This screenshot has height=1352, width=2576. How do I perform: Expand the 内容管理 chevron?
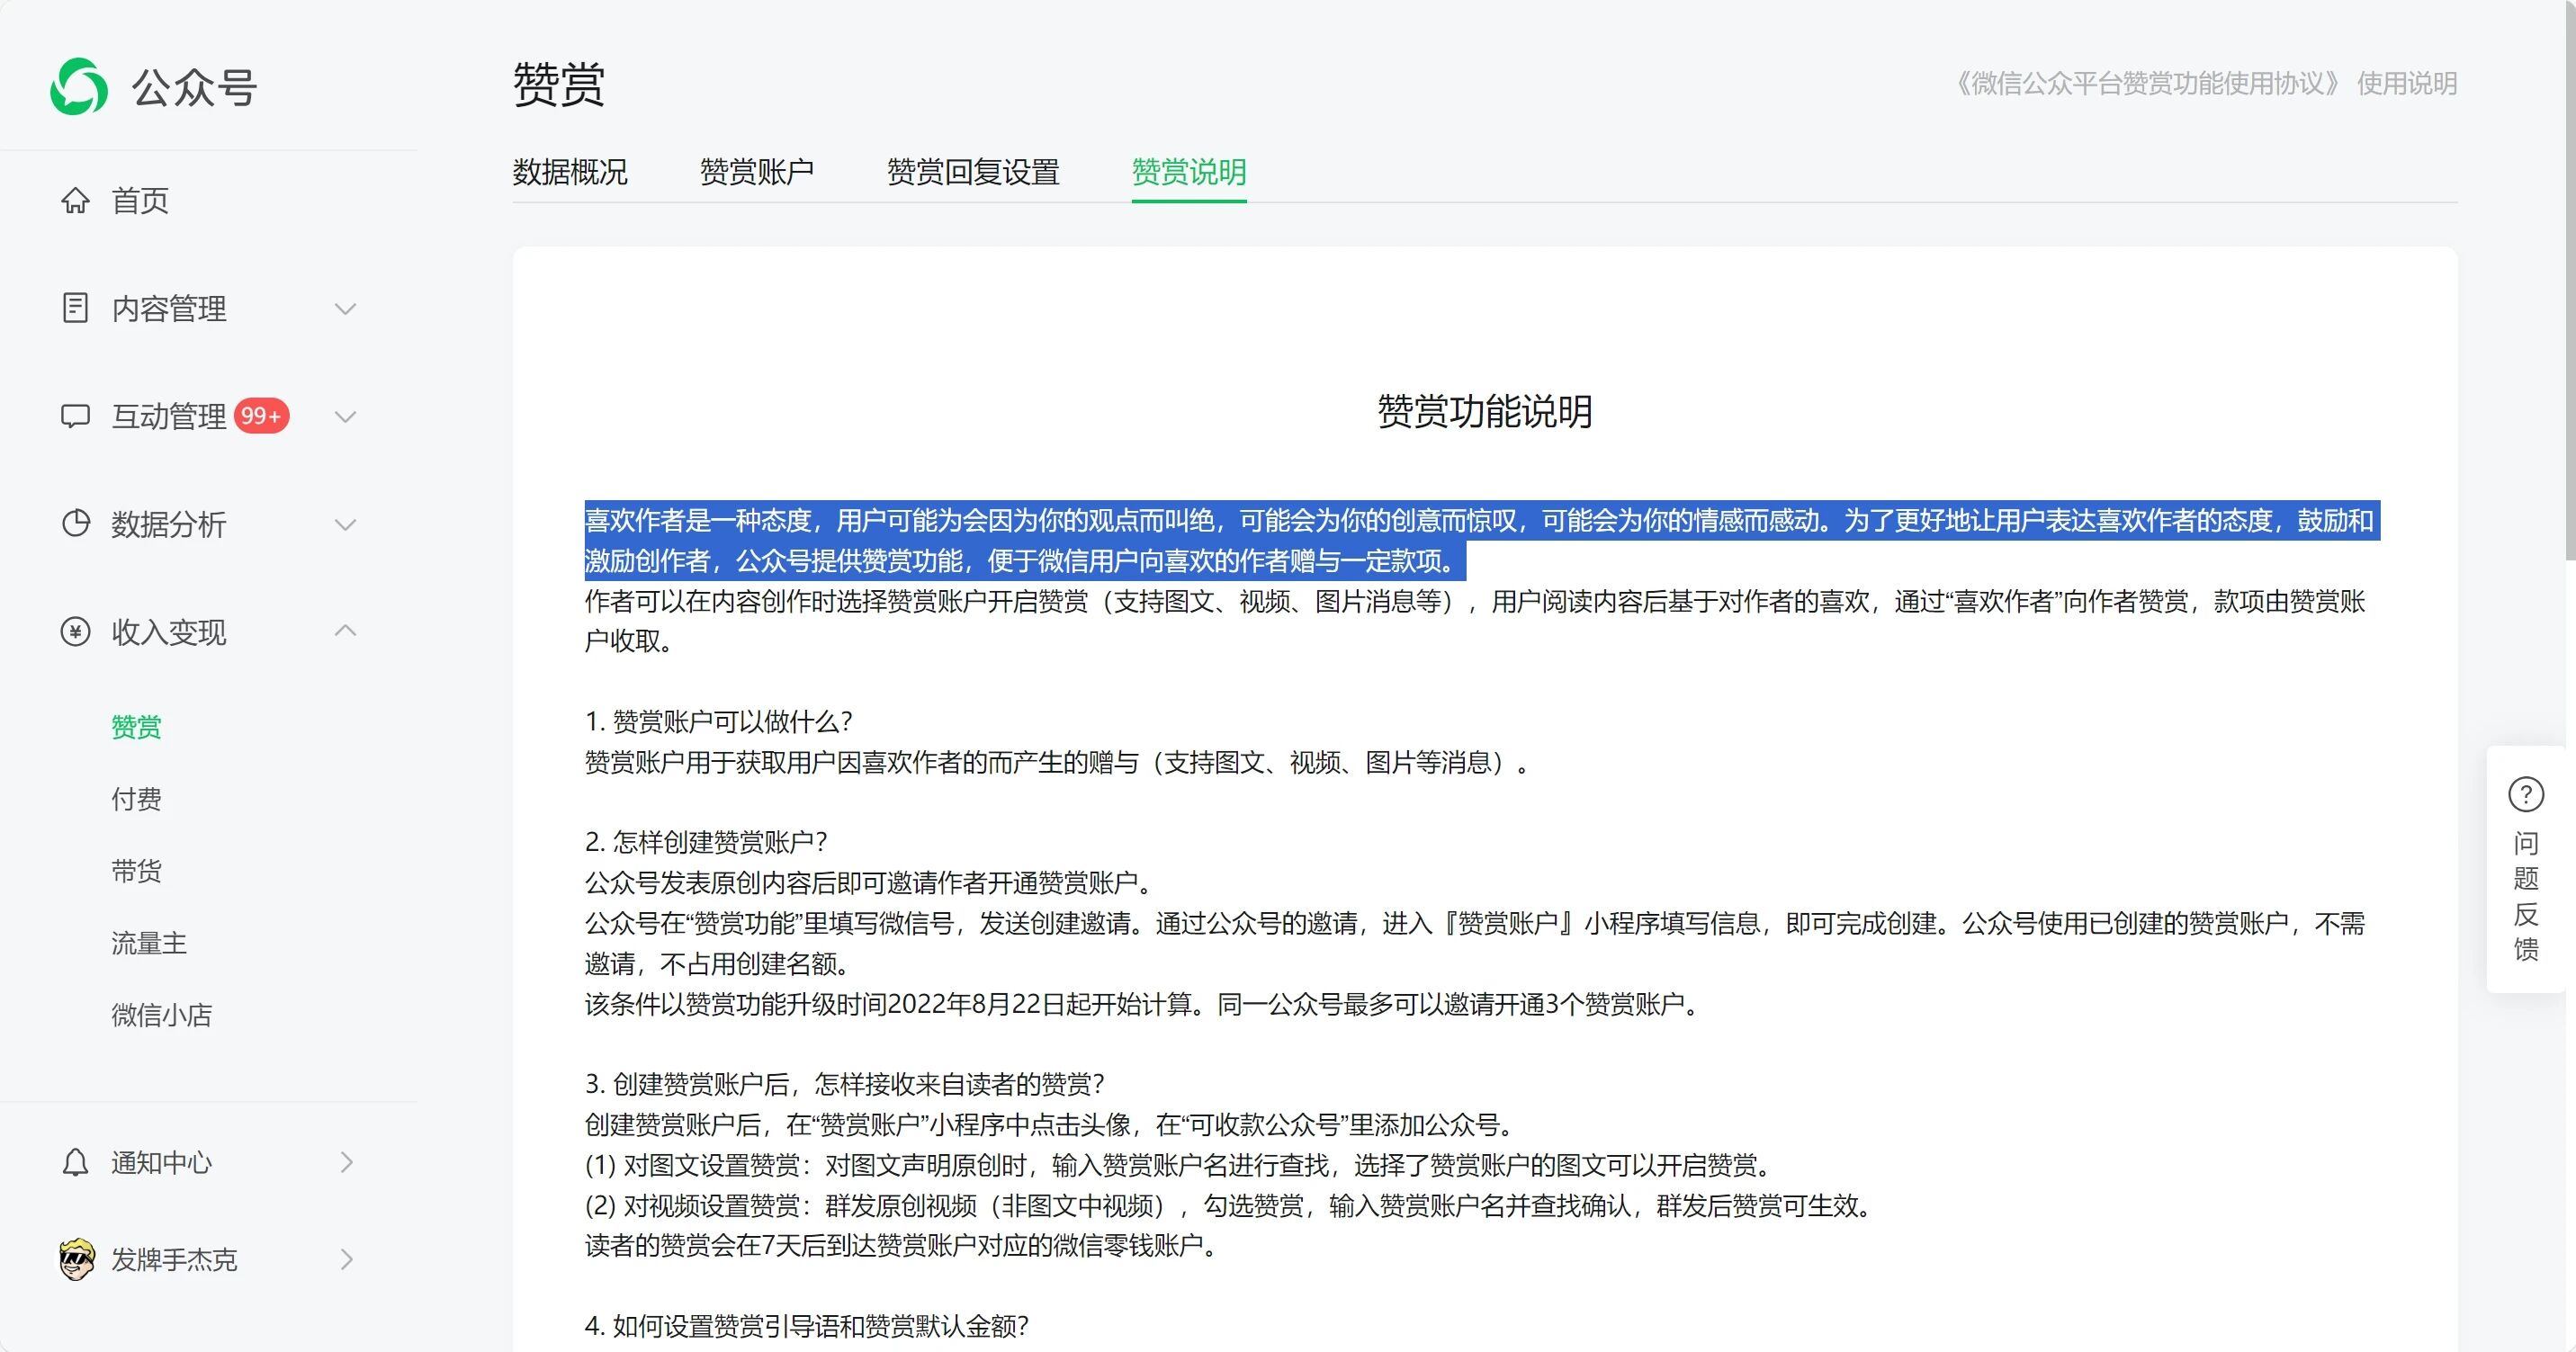point(345,309)
